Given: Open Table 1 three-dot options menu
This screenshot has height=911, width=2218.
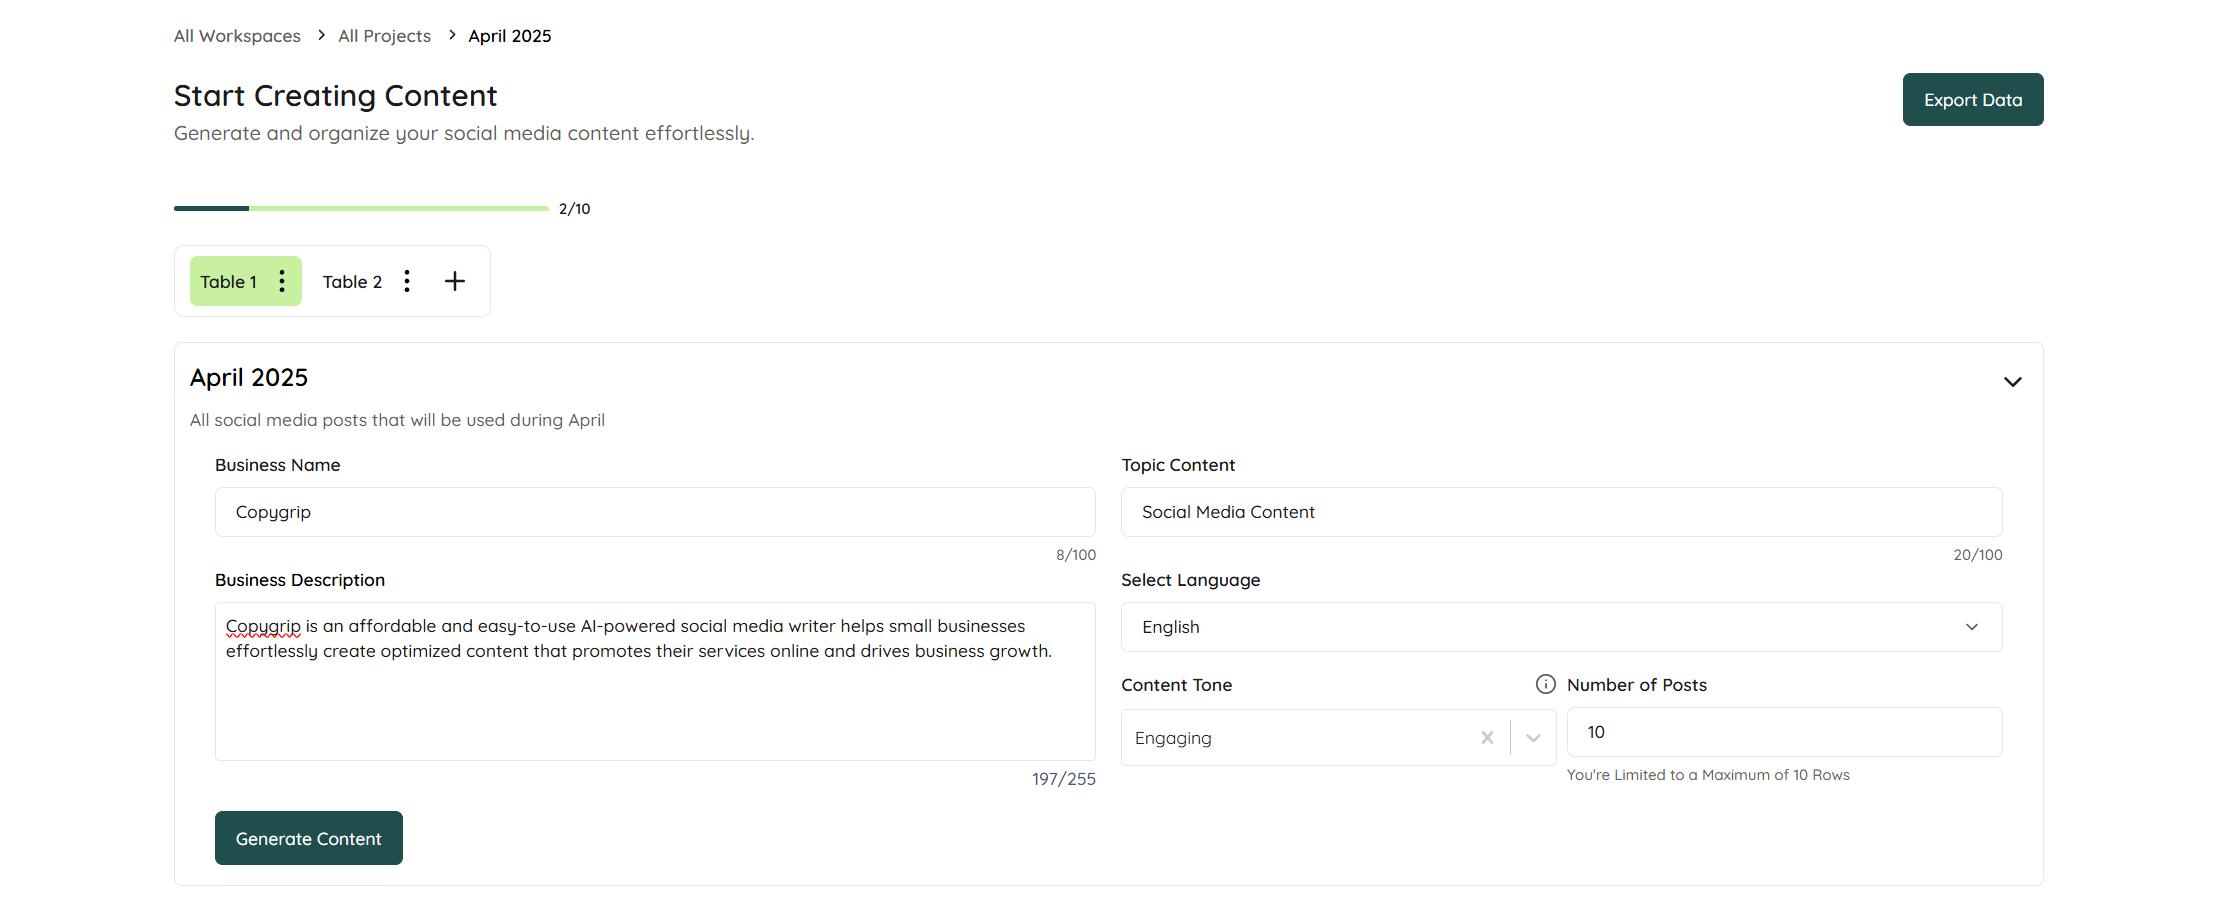Looking at the screenshot, I should click(x=282, y=281).
